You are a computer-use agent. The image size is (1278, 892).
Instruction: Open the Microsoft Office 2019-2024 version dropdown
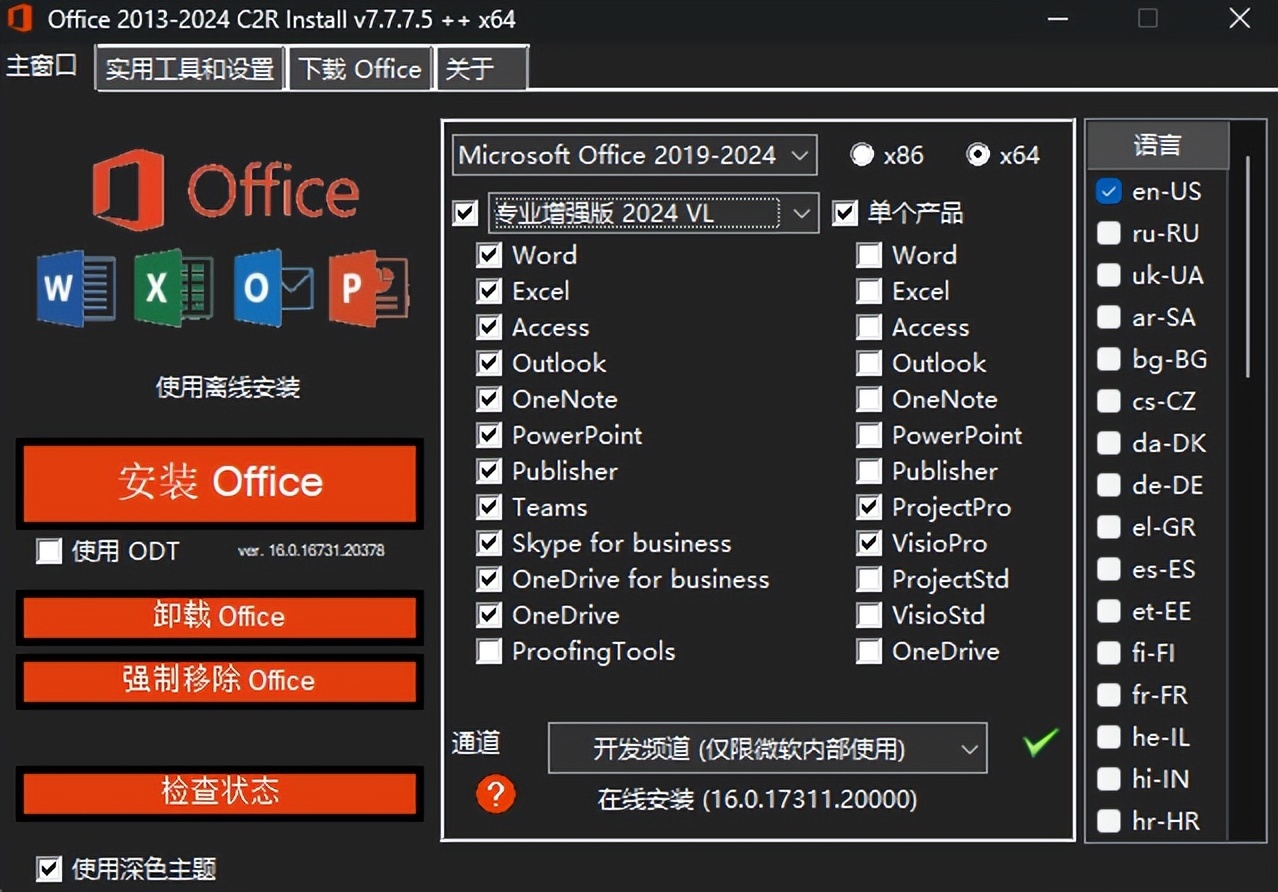(x=634, y=155)
